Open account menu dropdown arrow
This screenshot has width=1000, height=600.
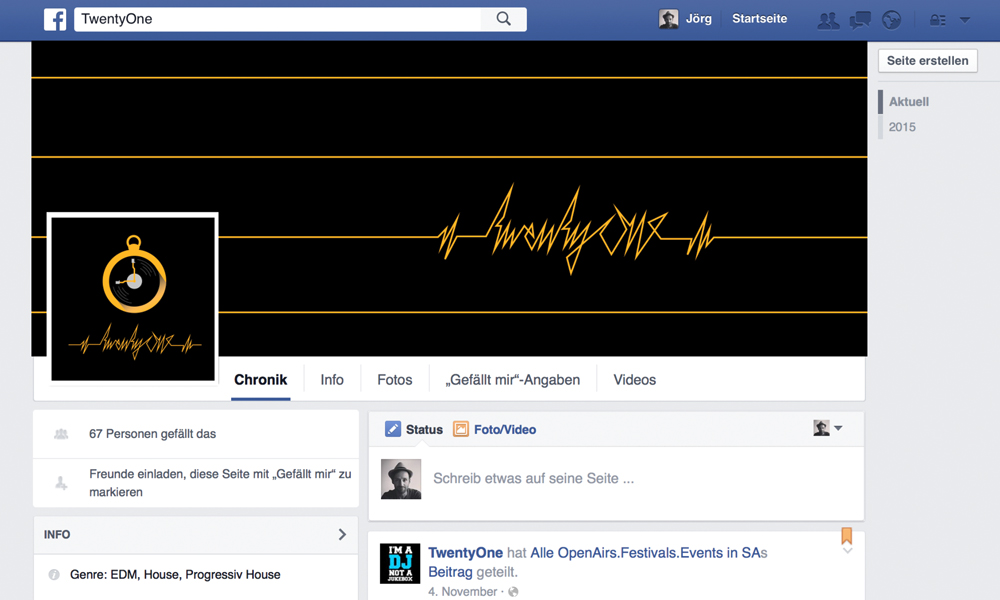coord(965,20)
